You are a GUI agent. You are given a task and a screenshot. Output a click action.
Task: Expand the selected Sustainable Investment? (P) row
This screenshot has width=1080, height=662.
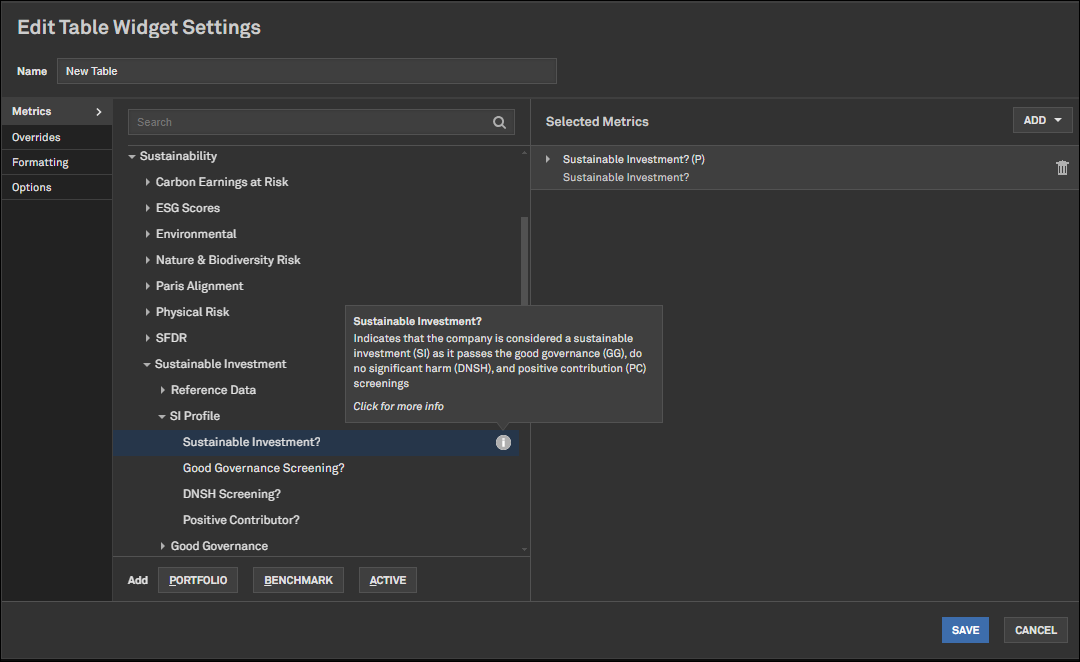(548, 160)
